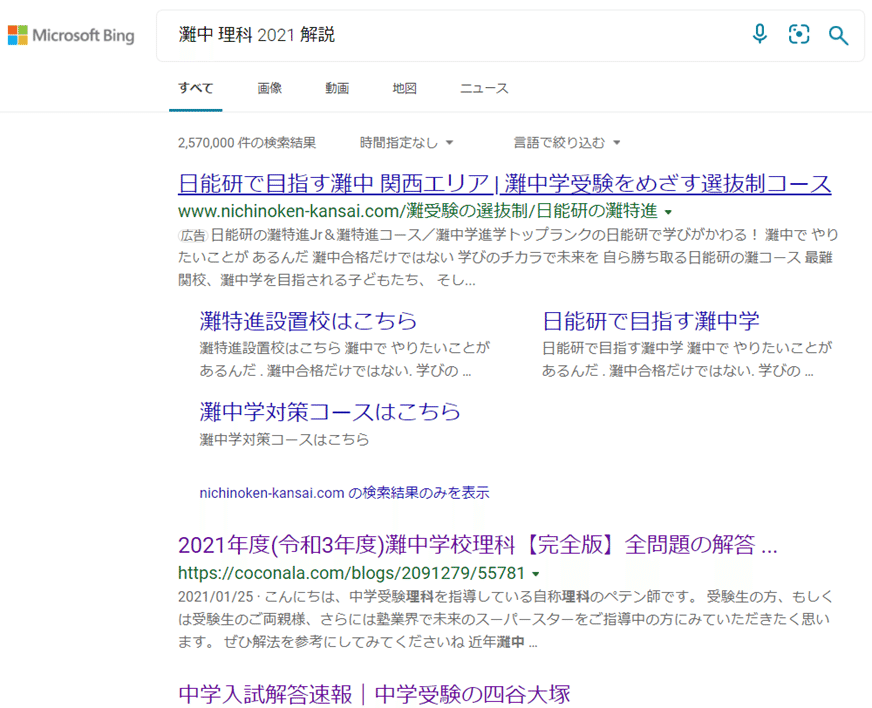
Task: Open the 日能研で目指す灘中学 sitelink
Action: click(x=651, y=321)
